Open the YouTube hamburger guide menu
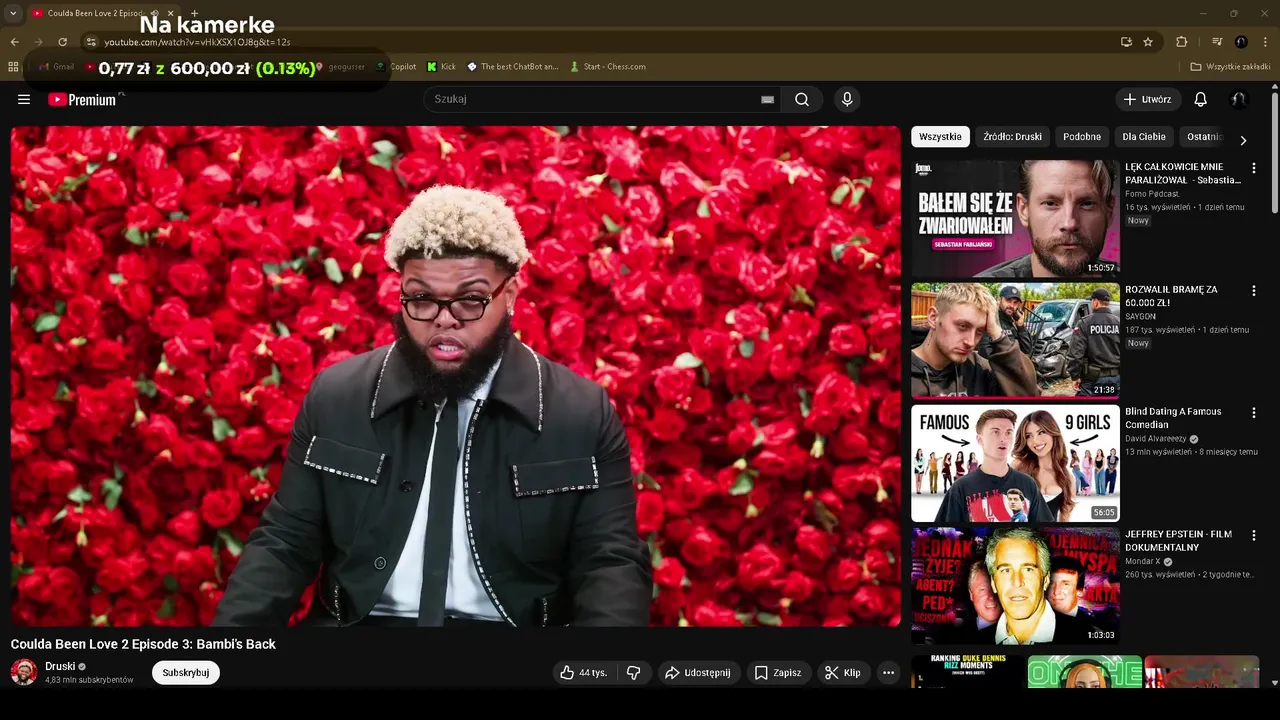 click(x=24, y=99)
